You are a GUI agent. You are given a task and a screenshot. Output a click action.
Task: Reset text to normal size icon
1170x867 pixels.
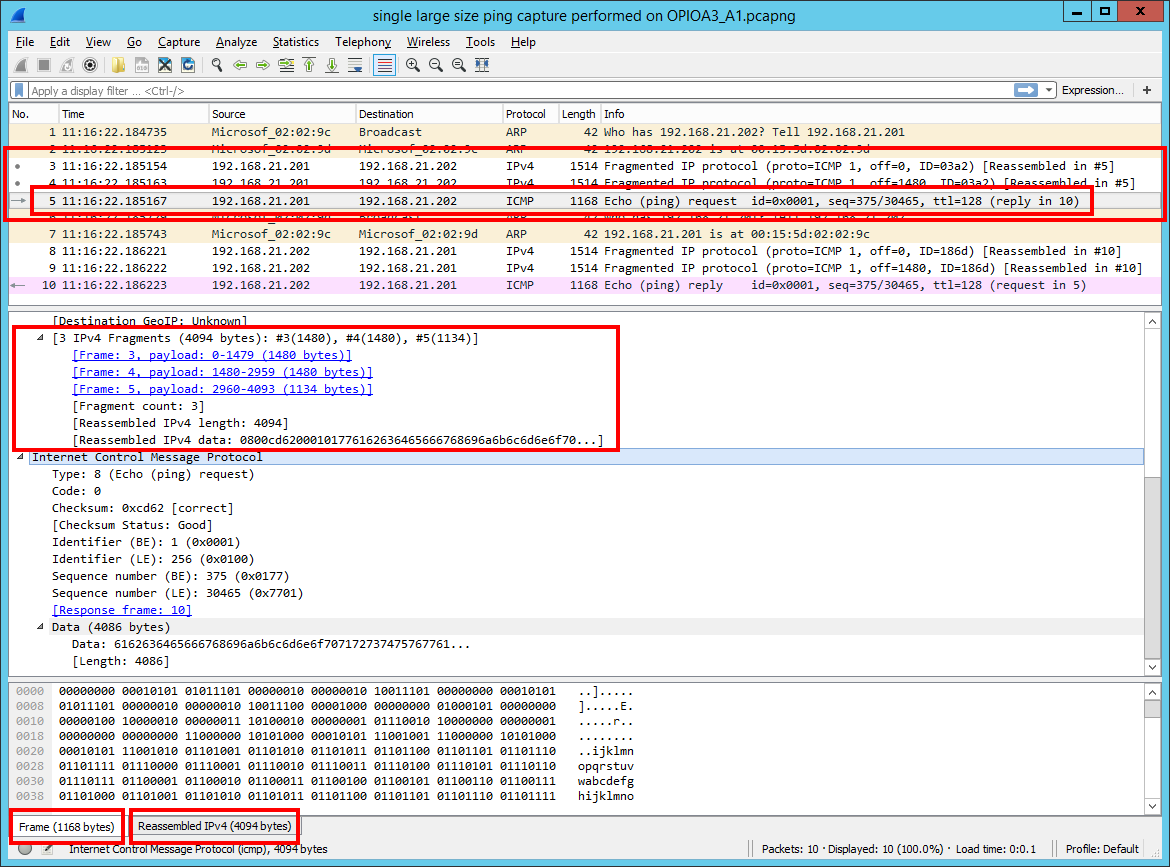pos(459,66)
